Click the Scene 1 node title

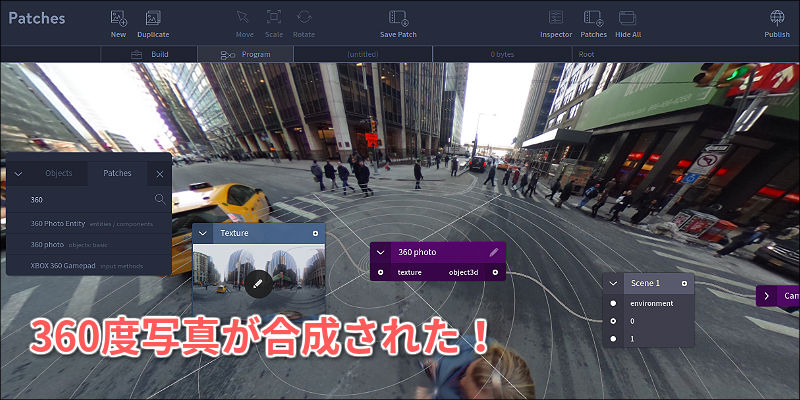[645, 283]
